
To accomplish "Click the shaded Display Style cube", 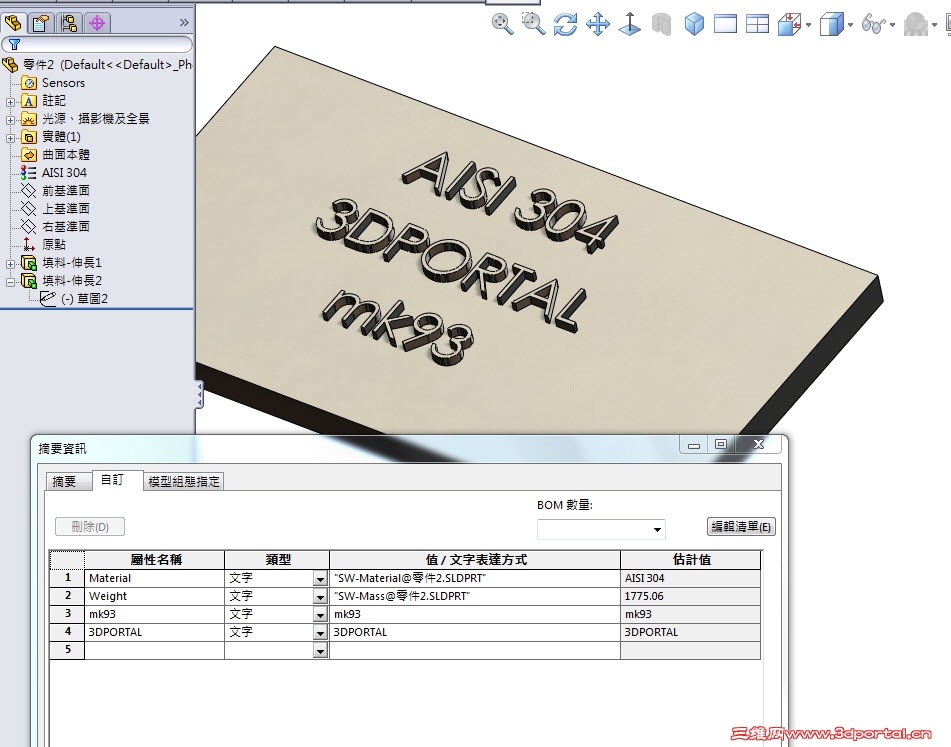I will point(832,24).
